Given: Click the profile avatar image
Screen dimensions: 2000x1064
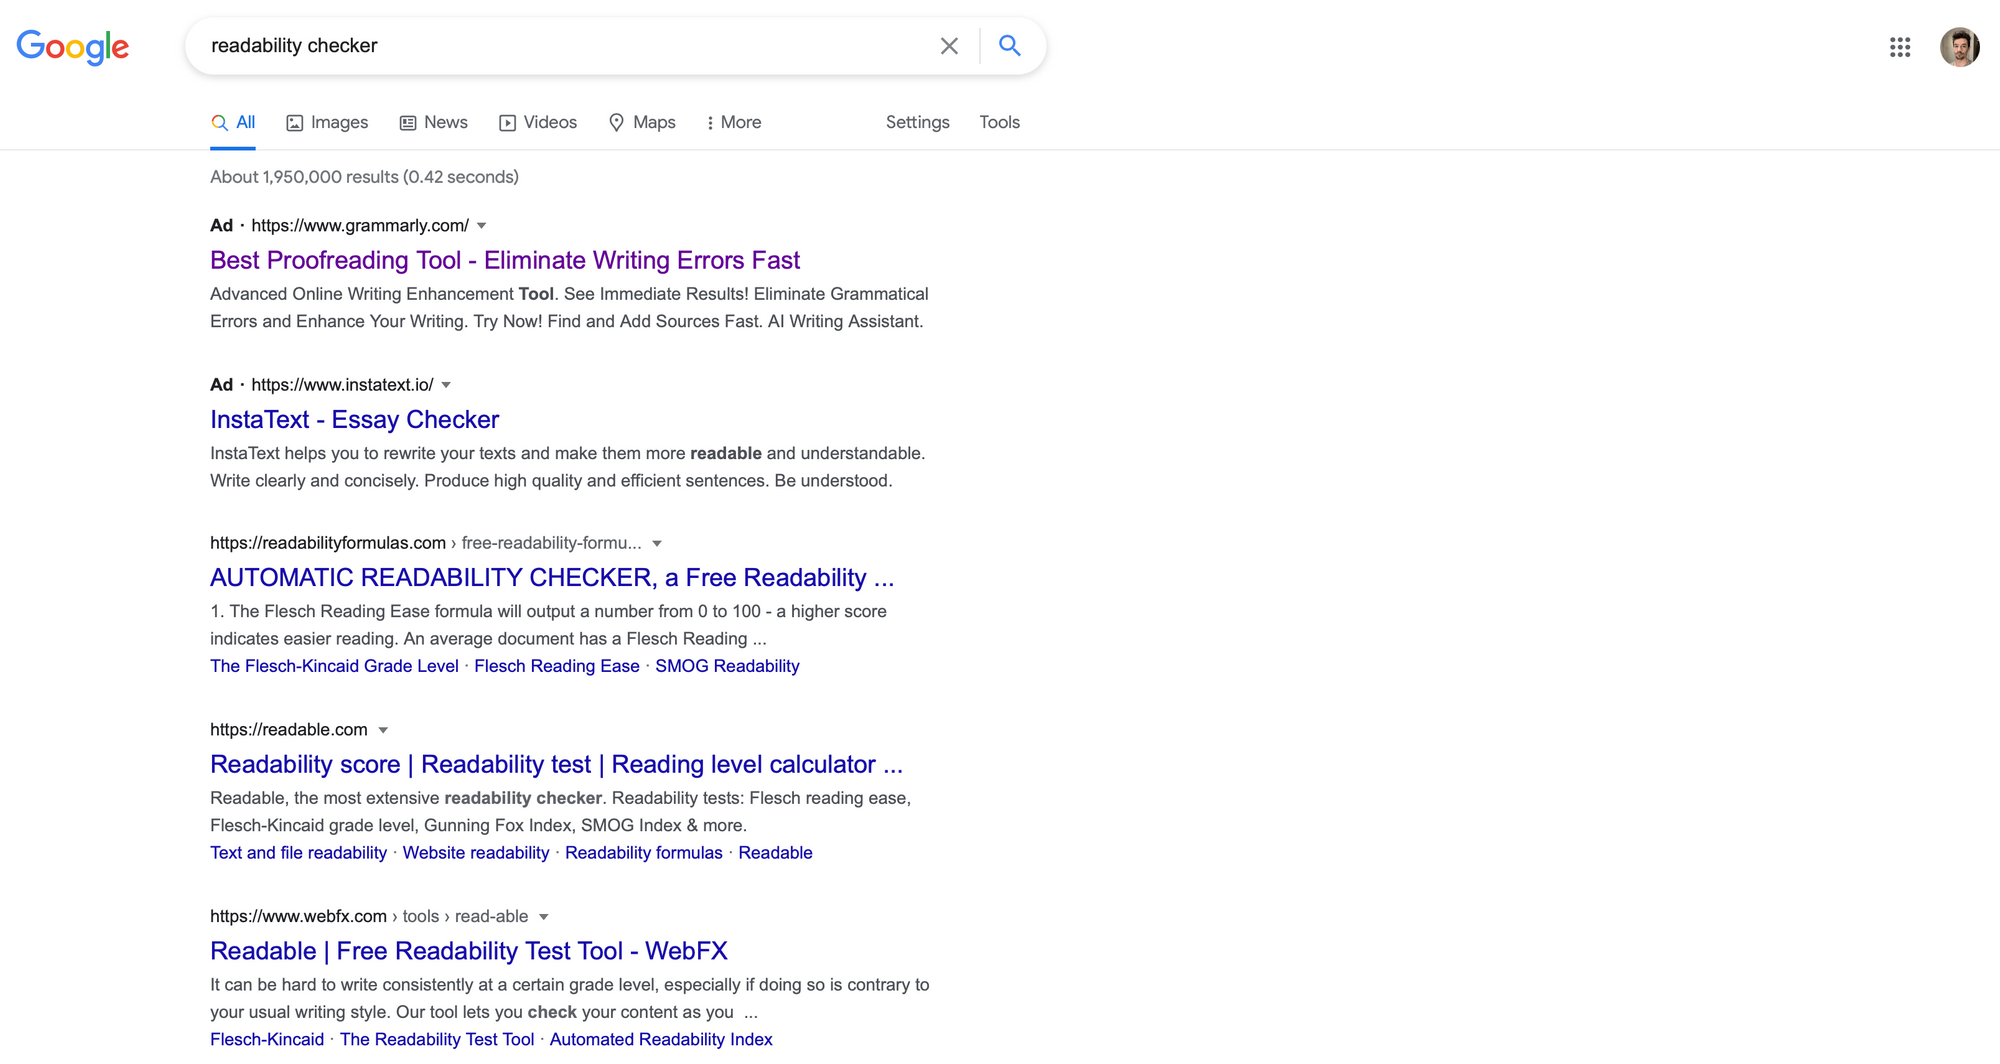Looking at the screenshot, I should [x=1960, y=46].
